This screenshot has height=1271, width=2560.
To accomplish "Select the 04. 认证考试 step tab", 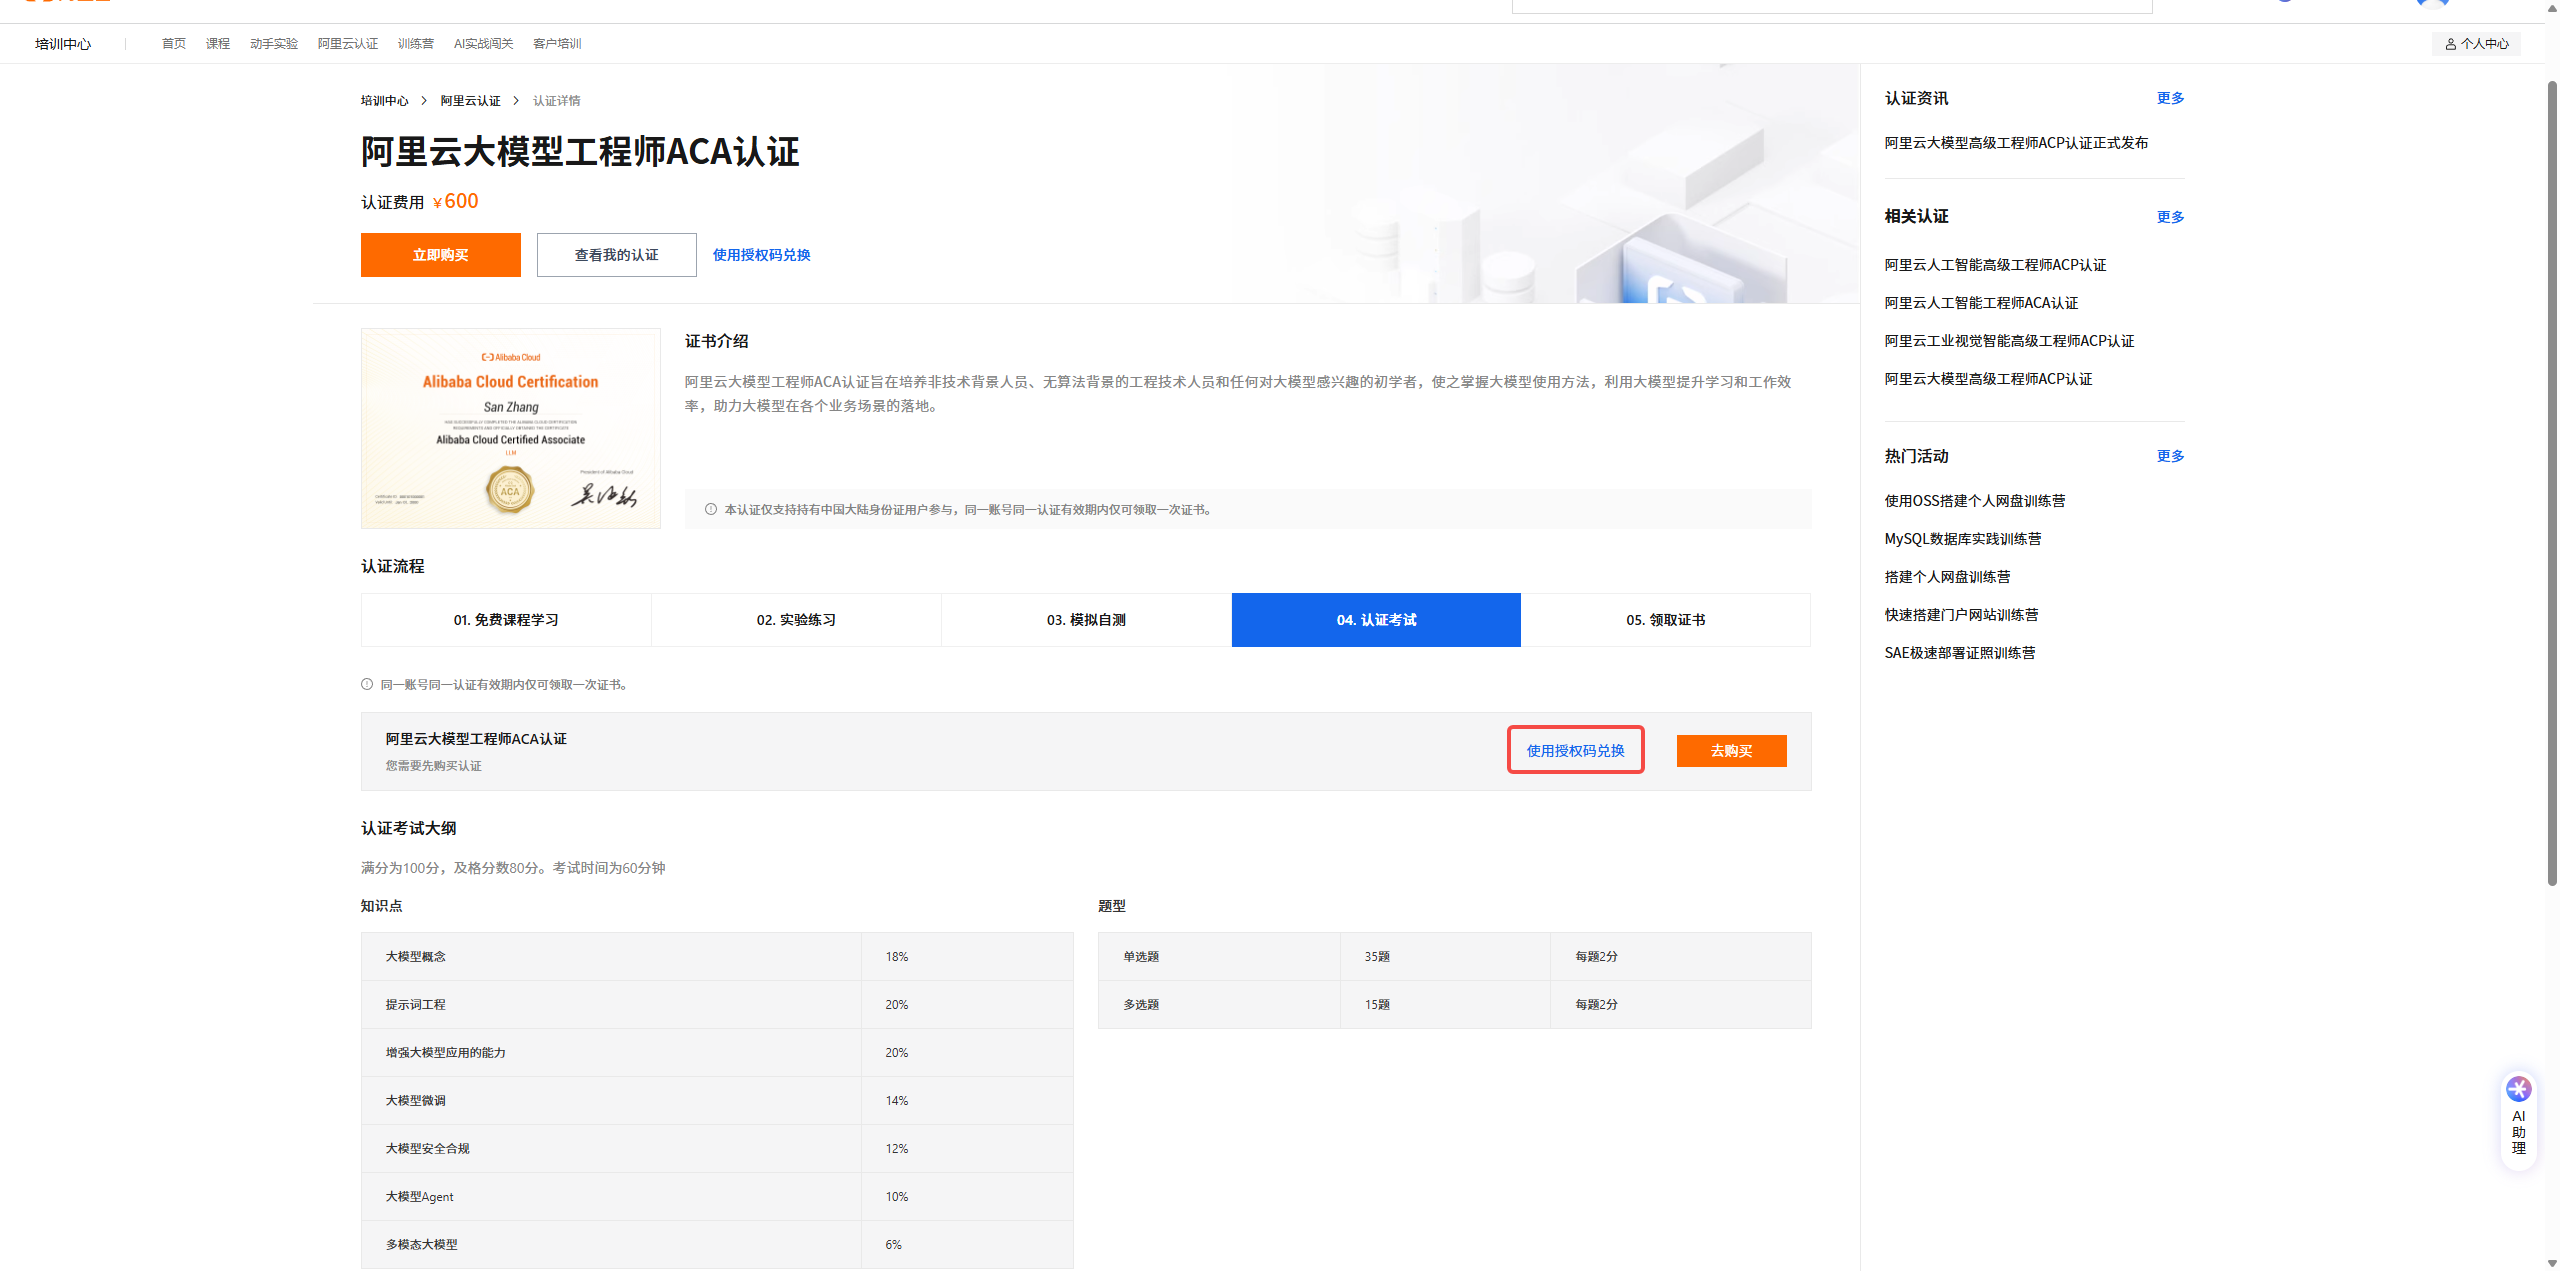I will pos(1376,620).
